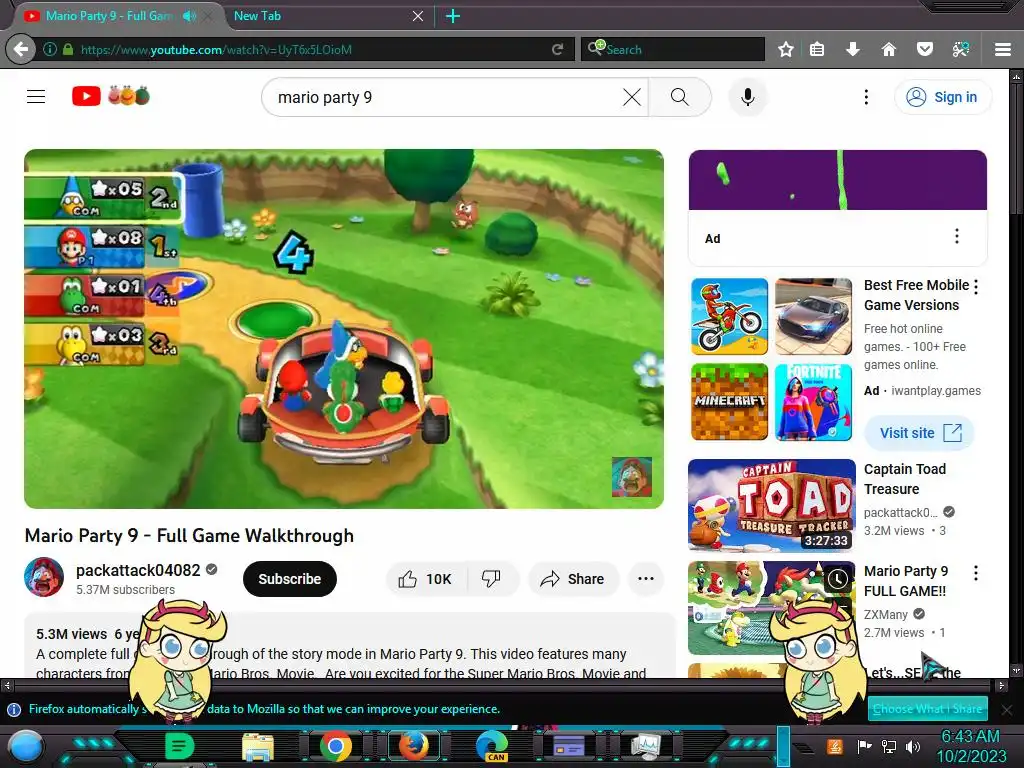The height and width of the screenshot is (768, 1024).
Task: Open Microsoft Edge Canary from taskbar
Action: 492,746
